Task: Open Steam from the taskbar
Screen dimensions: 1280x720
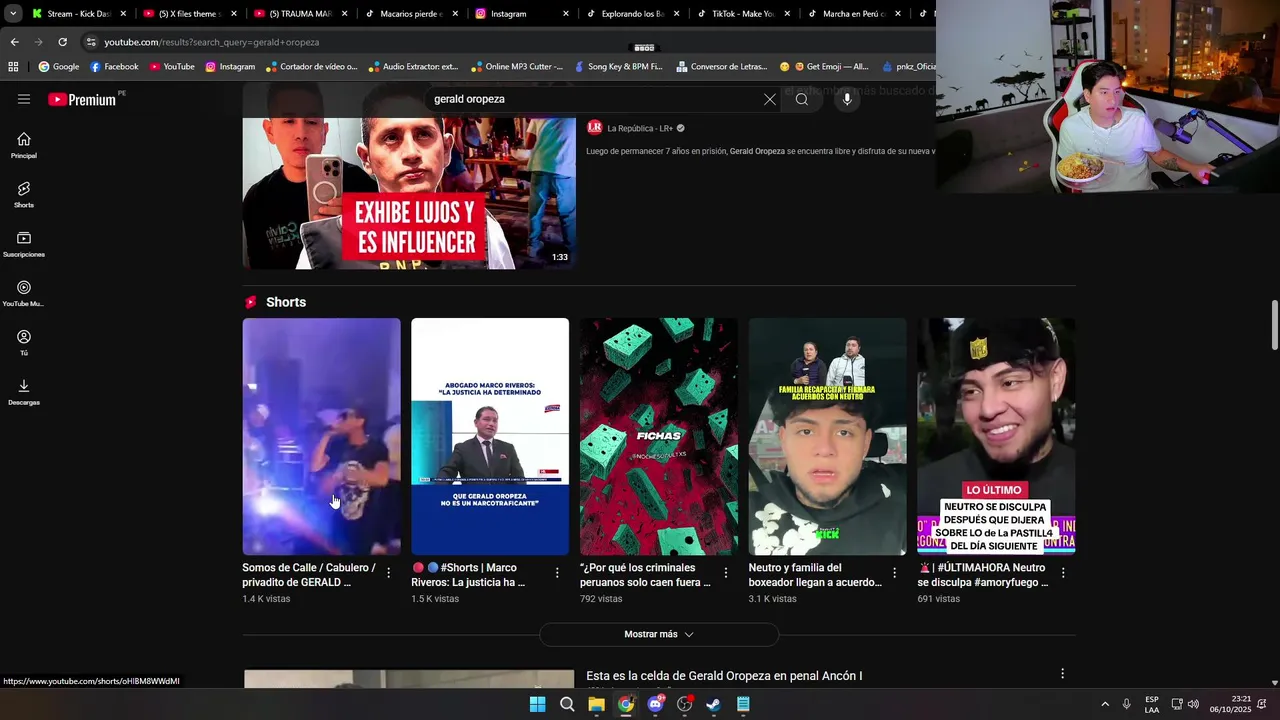Action: point(714,704)
